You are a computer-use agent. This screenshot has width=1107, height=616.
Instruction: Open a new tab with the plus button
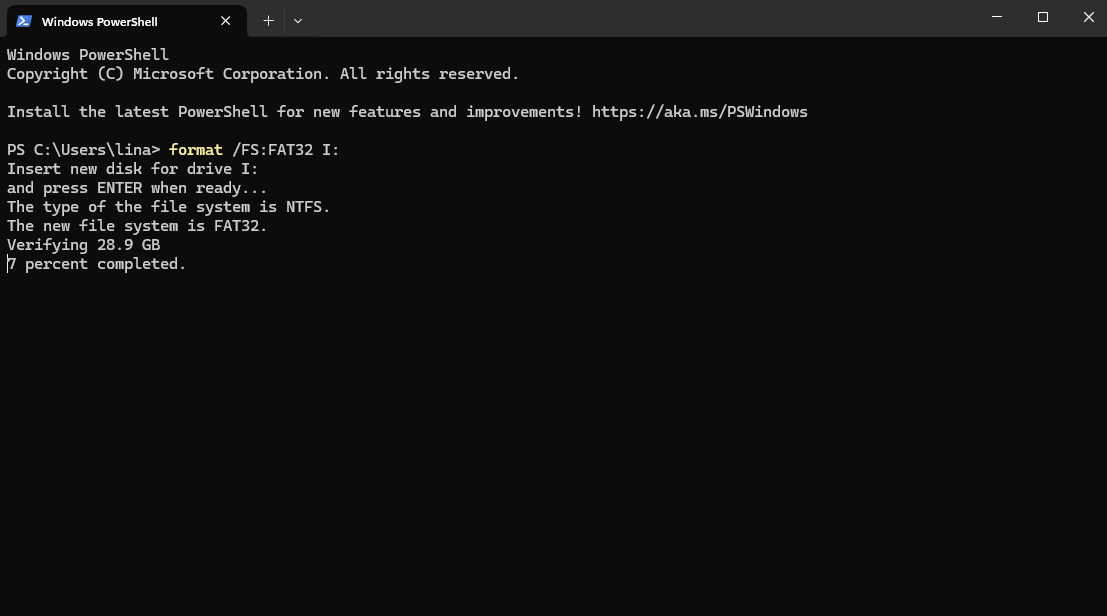point(268,20)
